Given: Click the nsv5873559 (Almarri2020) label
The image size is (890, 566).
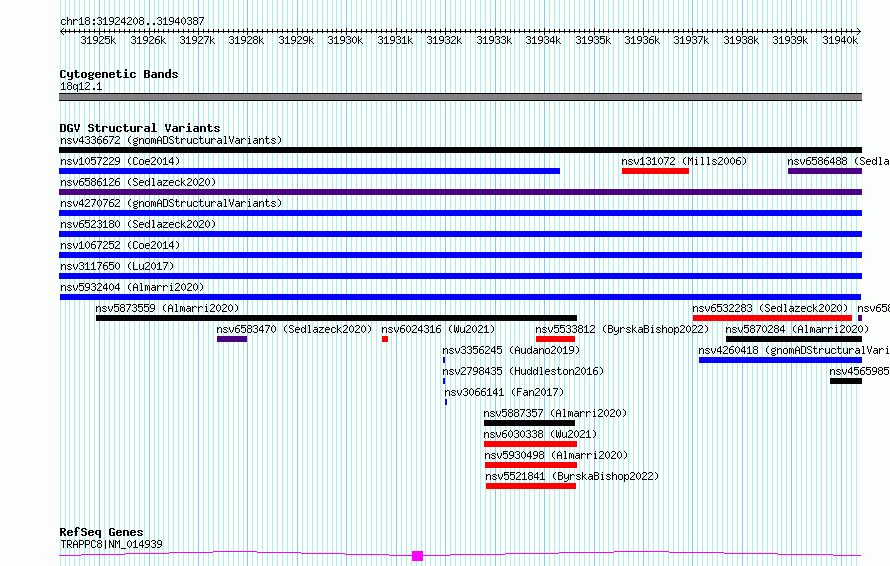Looking at the screenshot, I should click(x=167, y=308).
